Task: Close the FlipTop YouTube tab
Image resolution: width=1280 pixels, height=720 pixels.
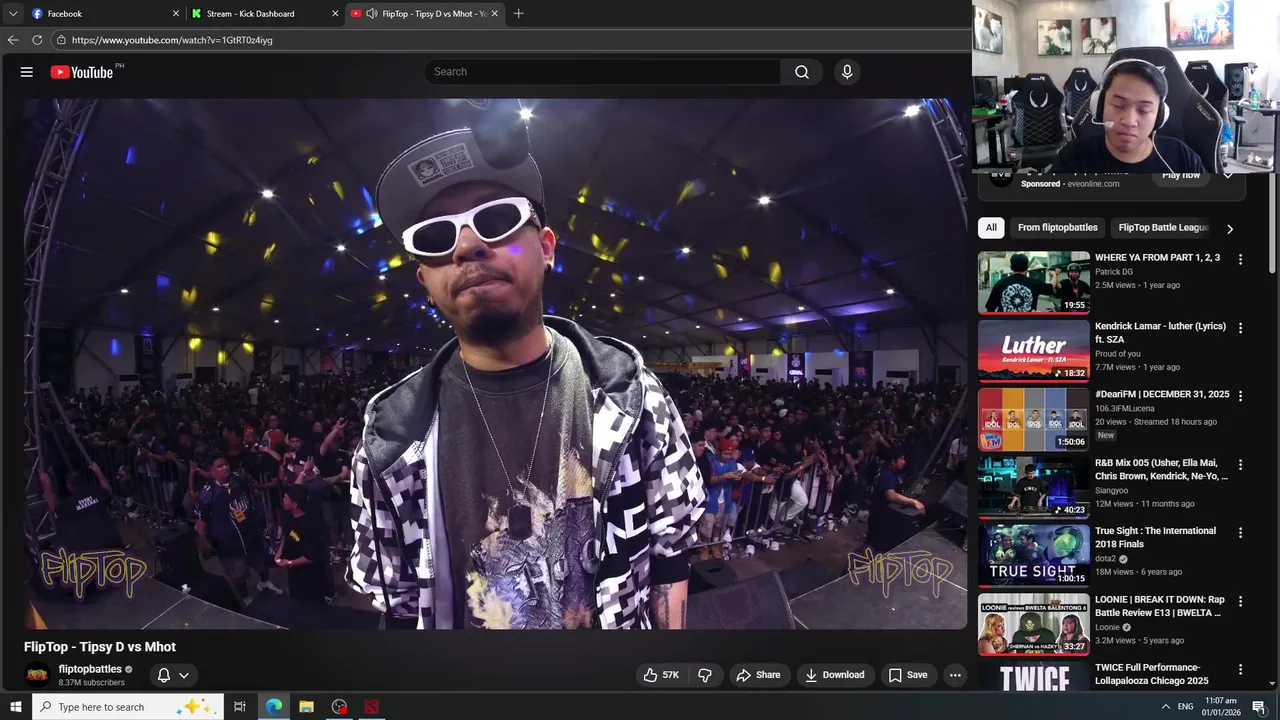Action: point(495,14)
